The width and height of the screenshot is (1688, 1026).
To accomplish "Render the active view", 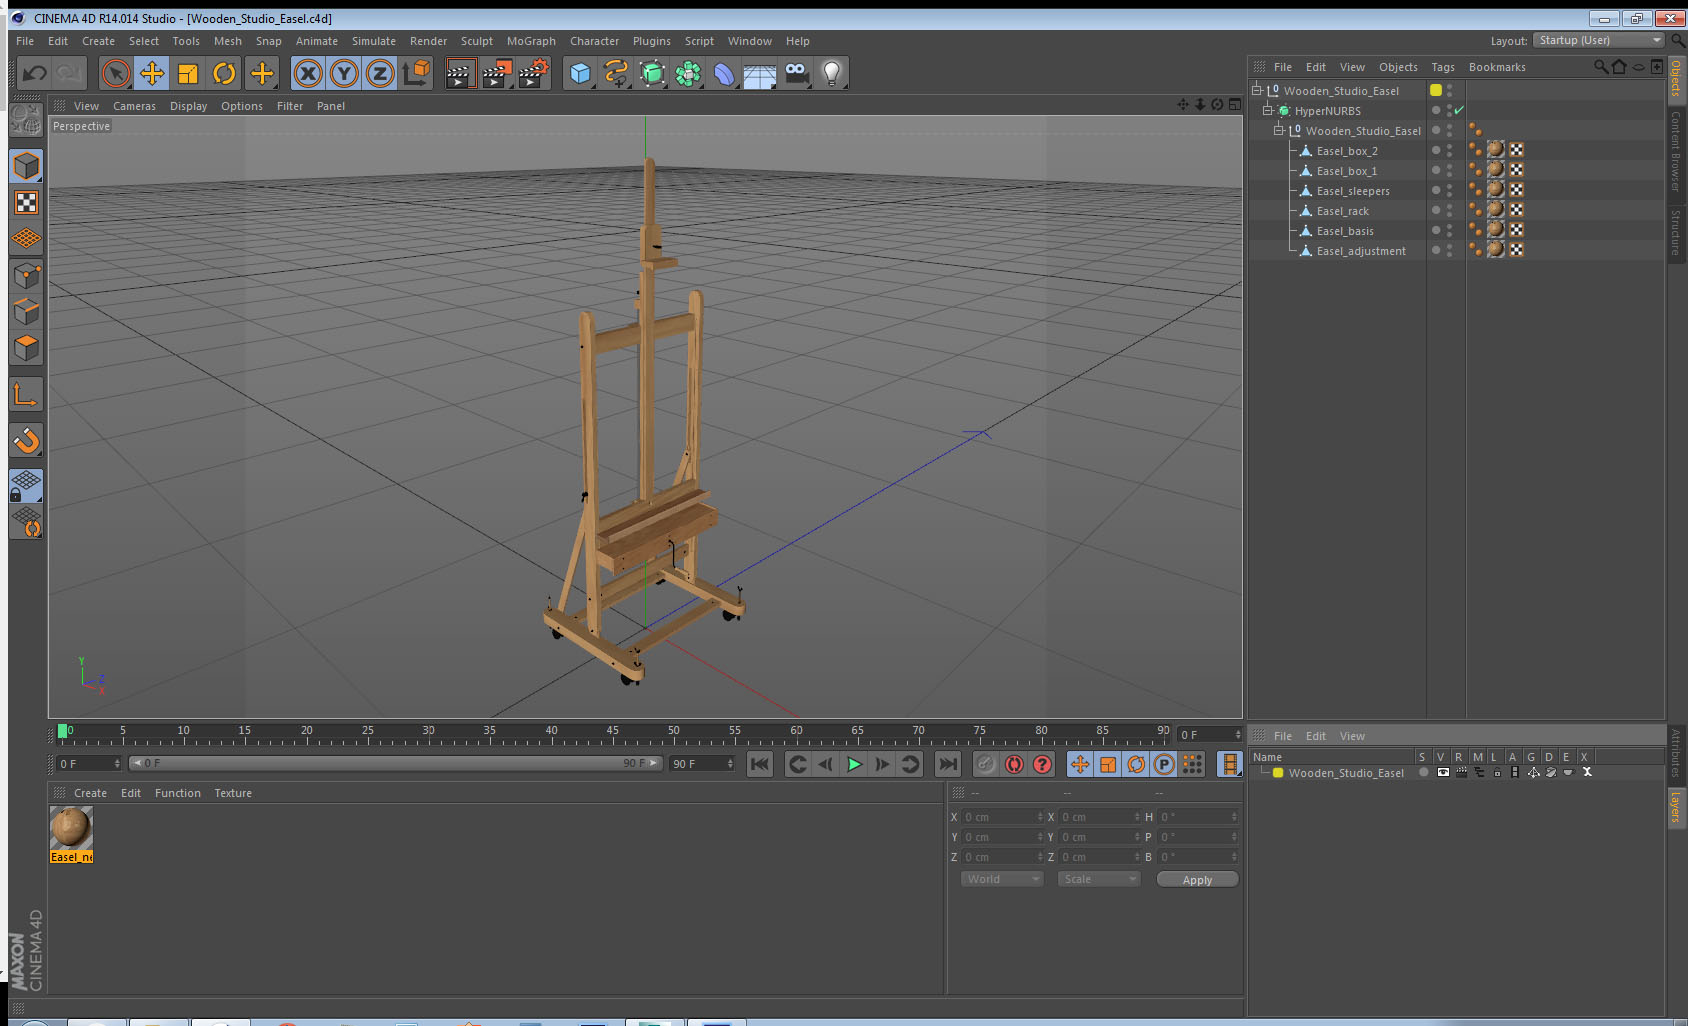I will click(459, 73).
